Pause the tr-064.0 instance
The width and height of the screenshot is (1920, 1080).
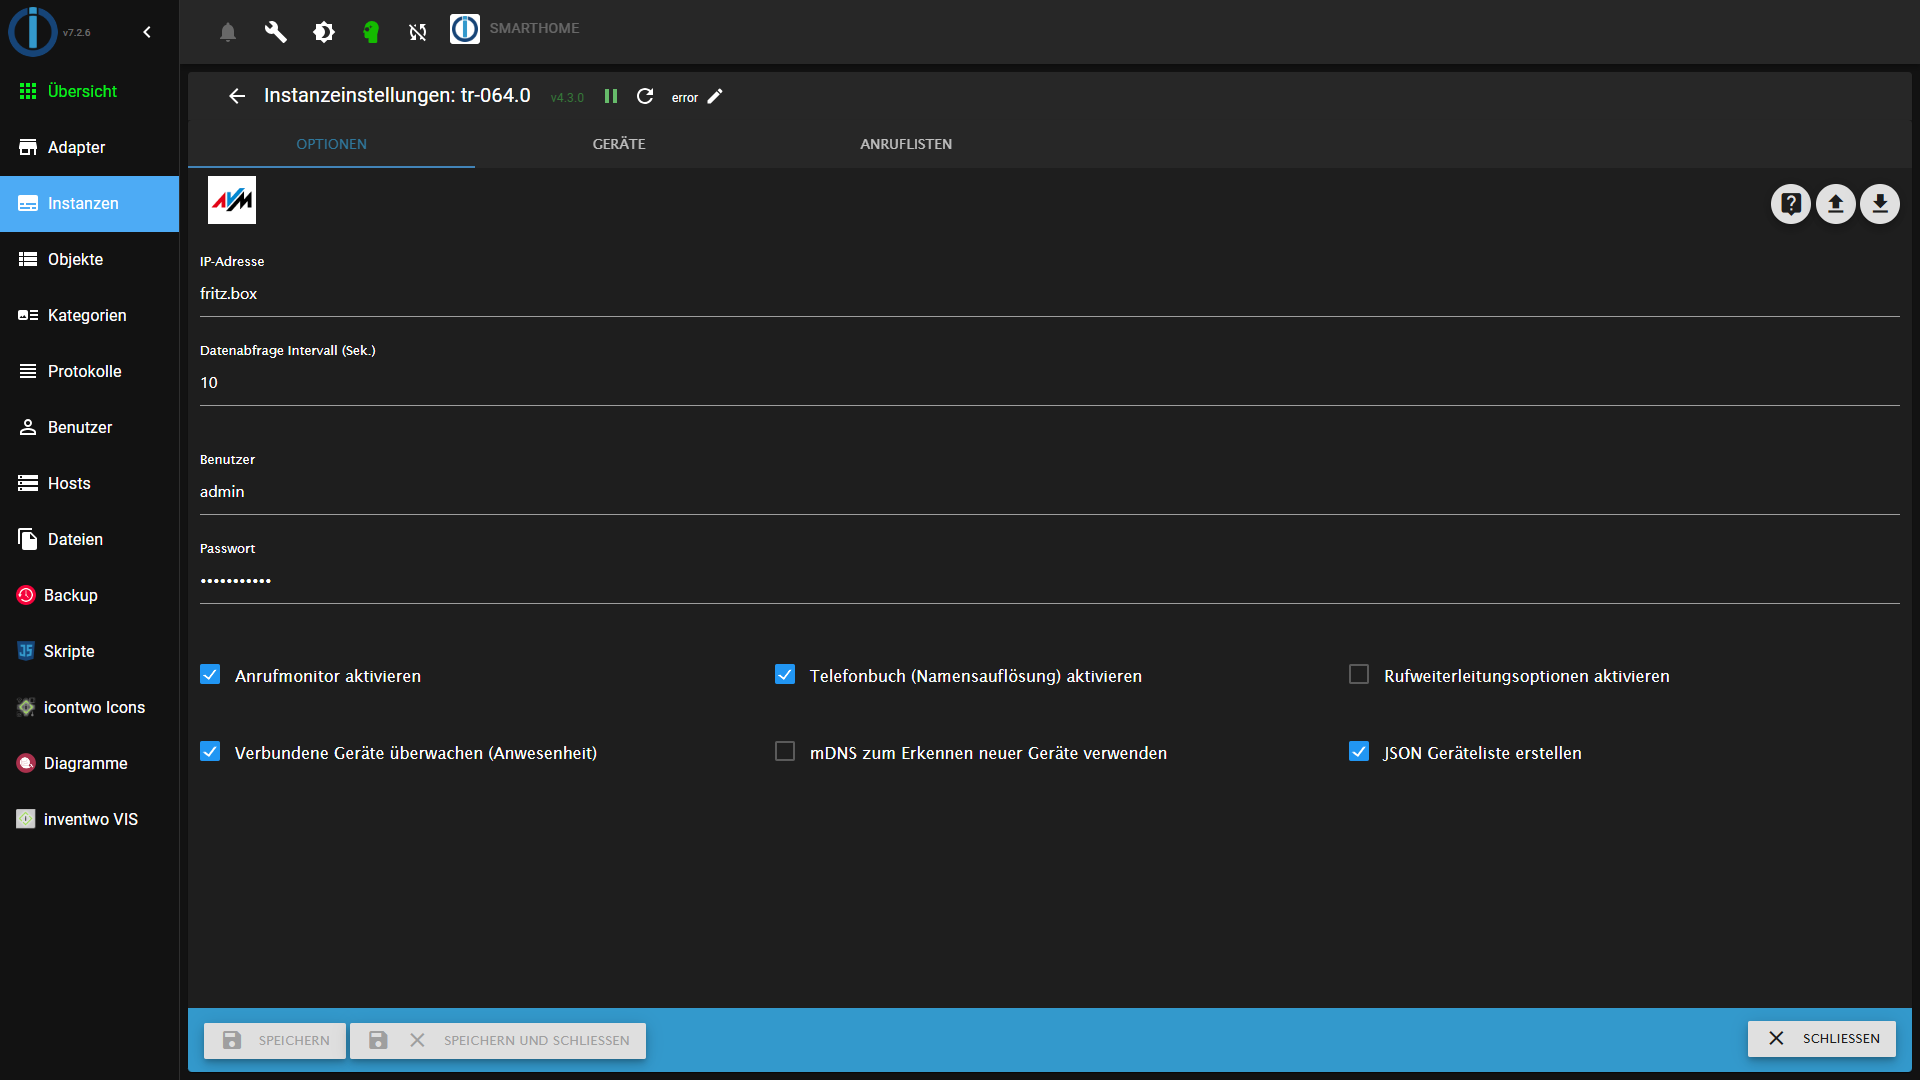click(x=611, y=96)
